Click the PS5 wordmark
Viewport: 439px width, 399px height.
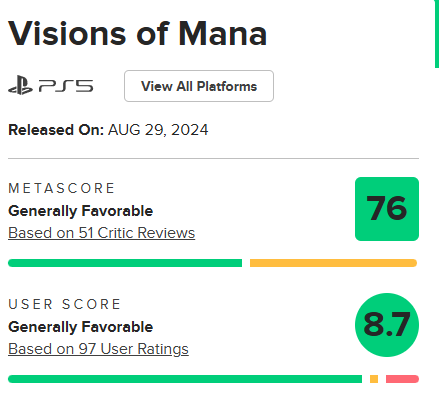pos(66,86)
